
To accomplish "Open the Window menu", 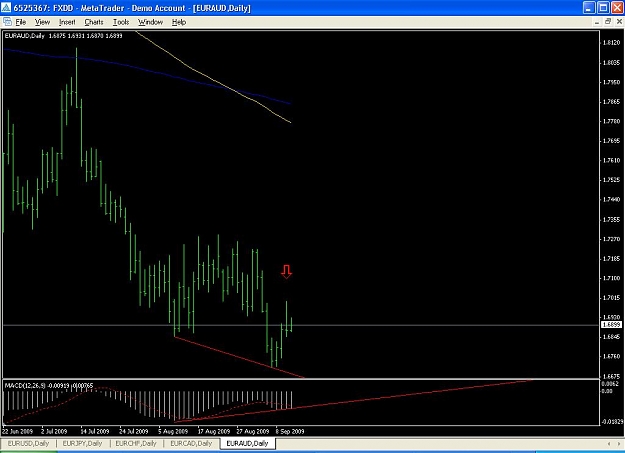I will point(150,22).
